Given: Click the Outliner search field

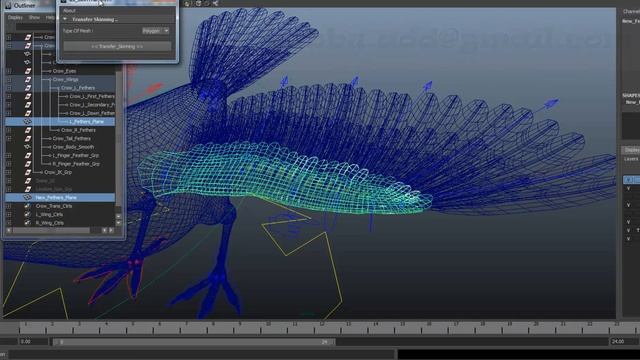Looking at the screenshot, I should tap(36, 27).
